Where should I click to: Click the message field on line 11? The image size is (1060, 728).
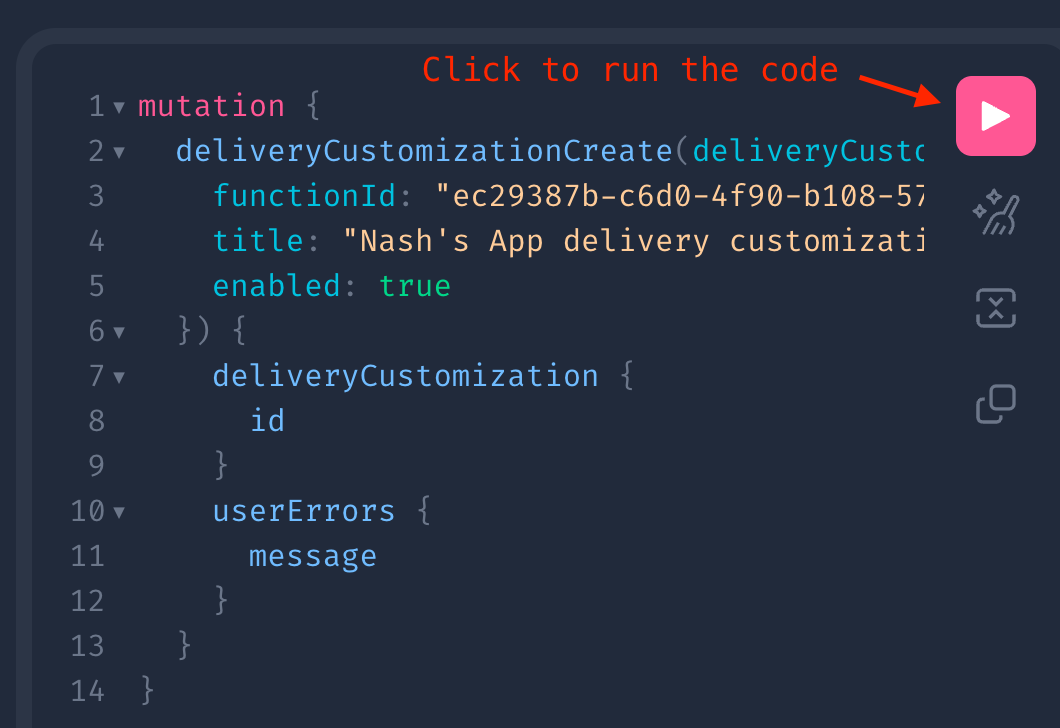313,556
